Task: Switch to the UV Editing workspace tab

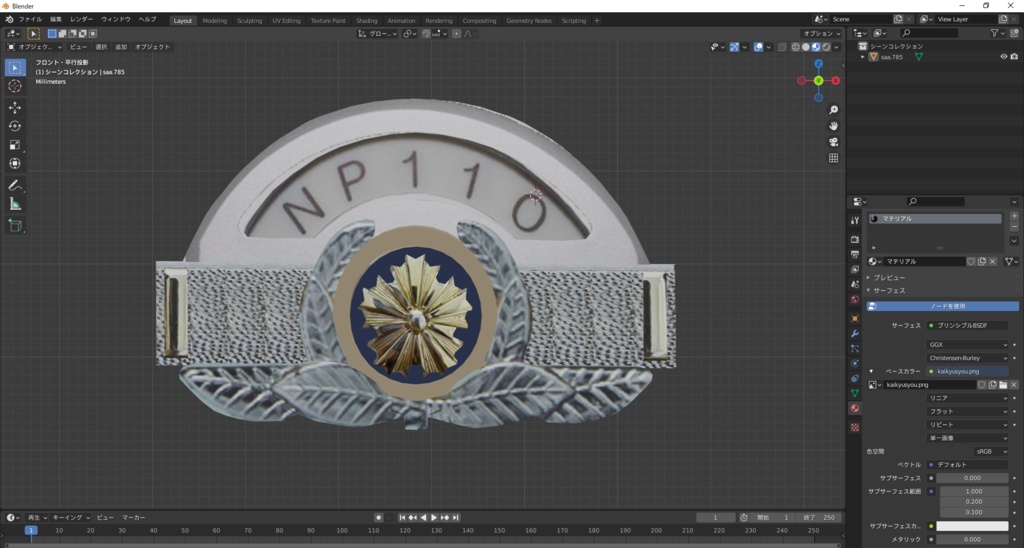Action: tap(286, 20)
